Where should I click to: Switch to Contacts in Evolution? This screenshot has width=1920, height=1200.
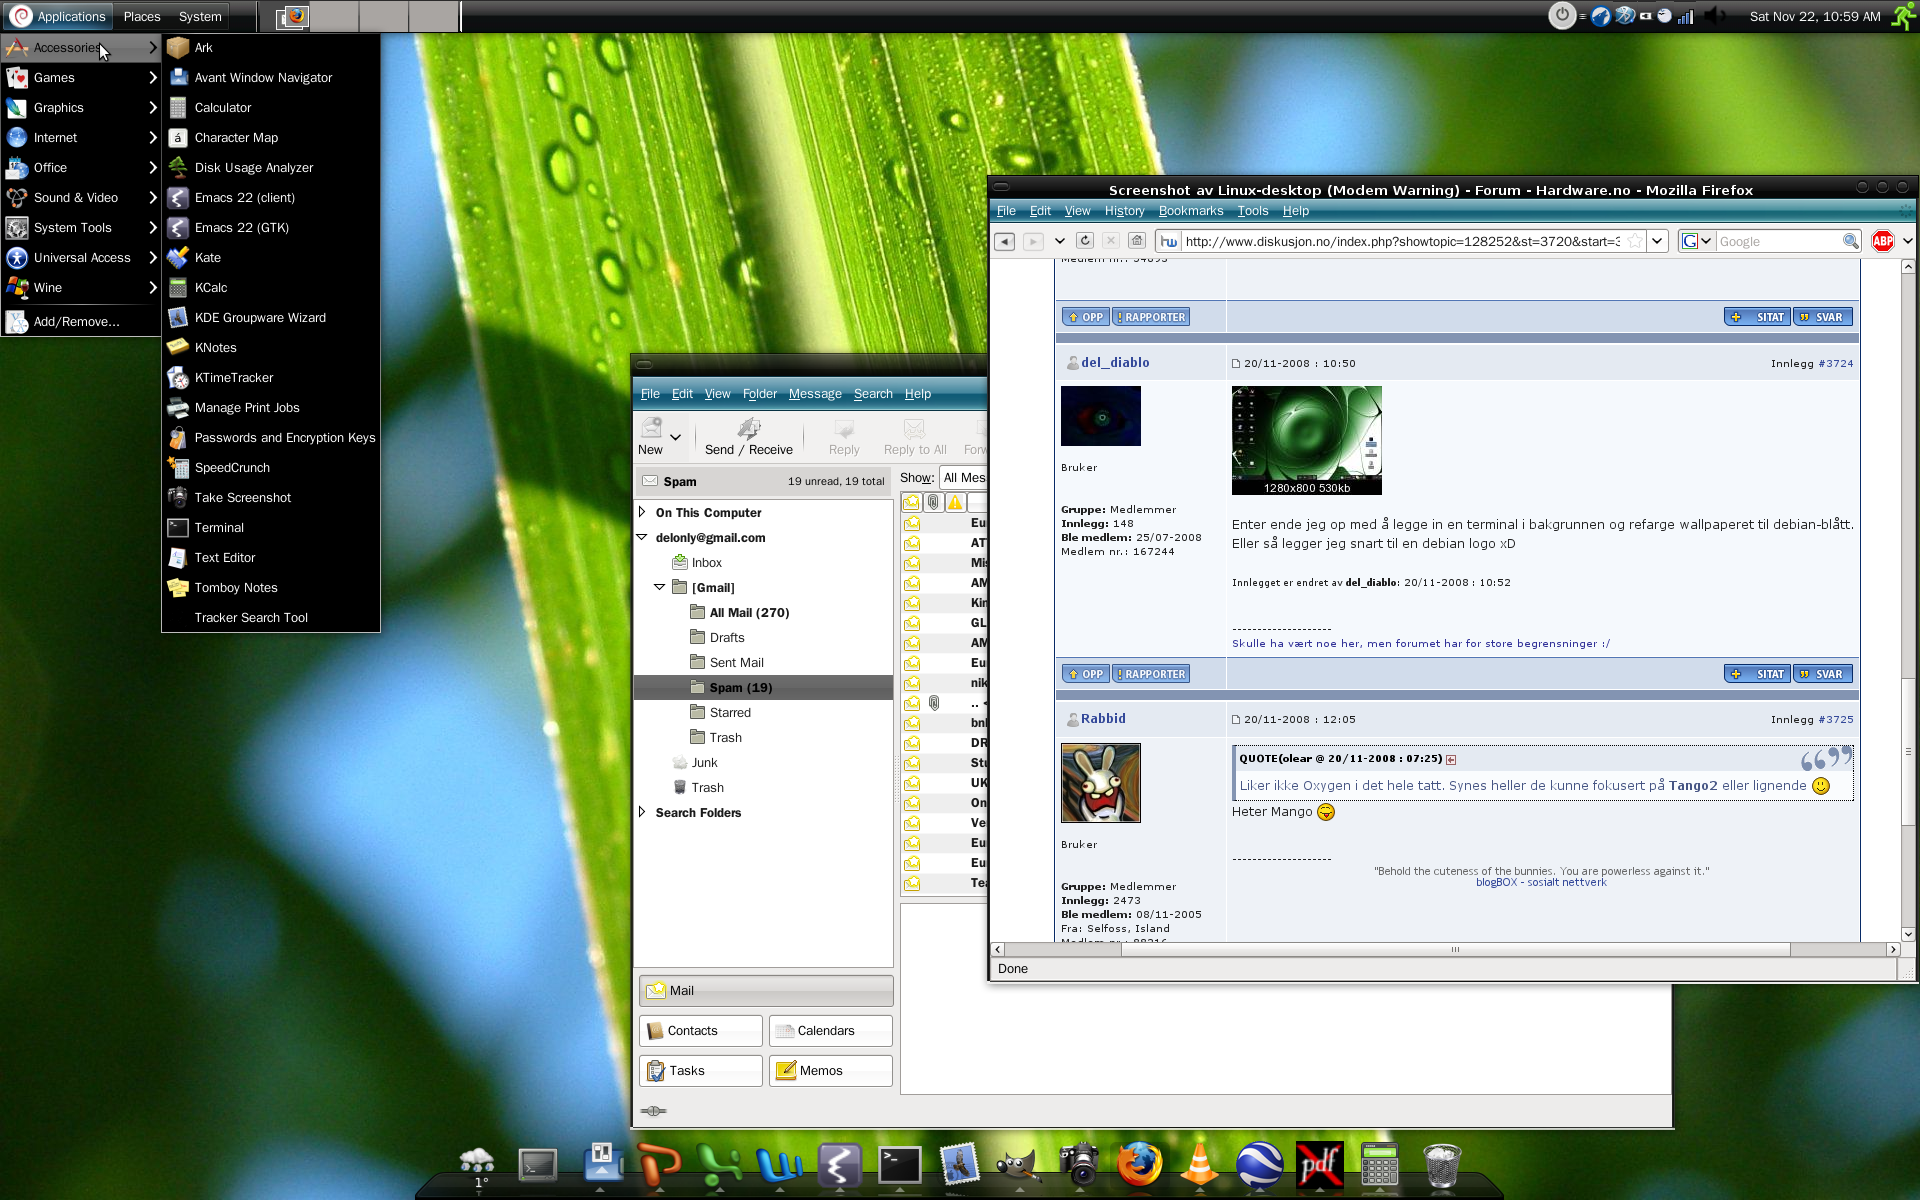tap(700, 1030)
